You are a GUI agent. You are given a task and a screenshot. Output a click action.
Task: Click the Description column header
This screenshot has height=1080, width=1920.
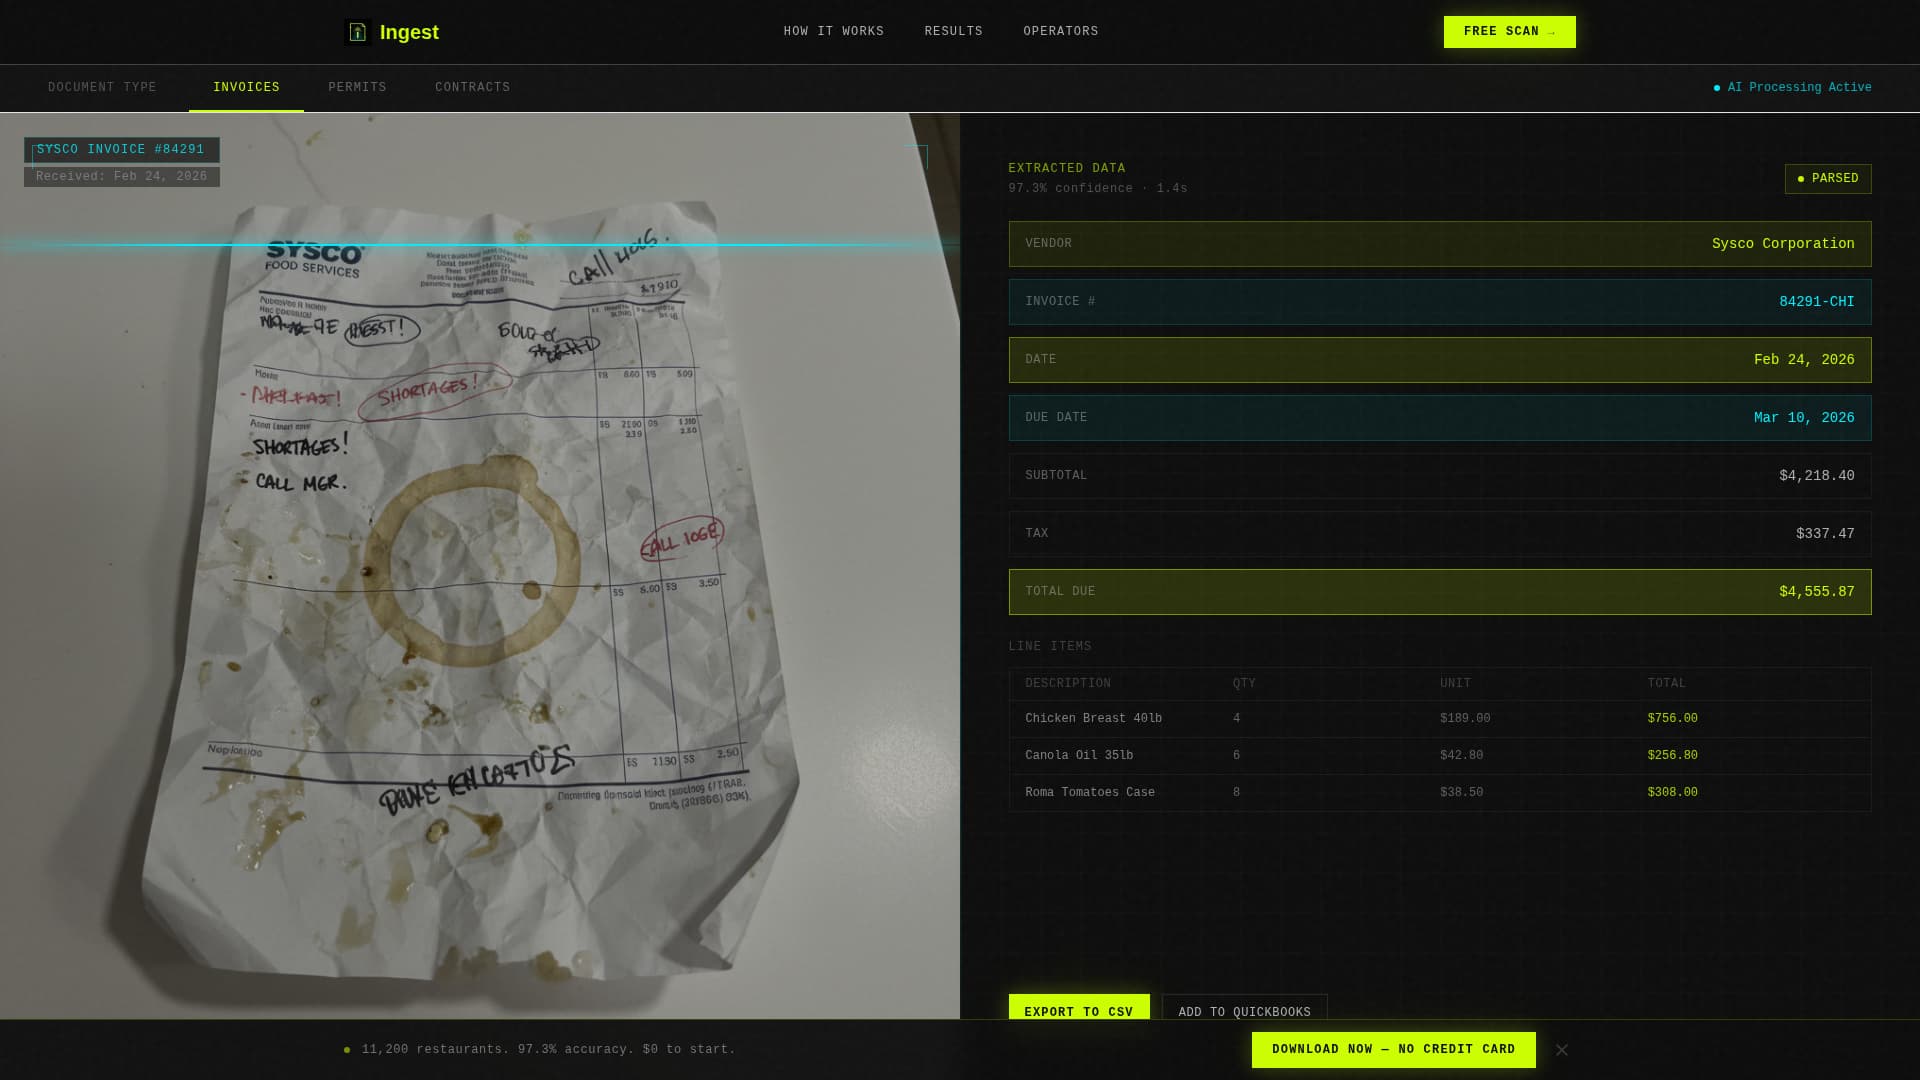[x=1068, y=684]
